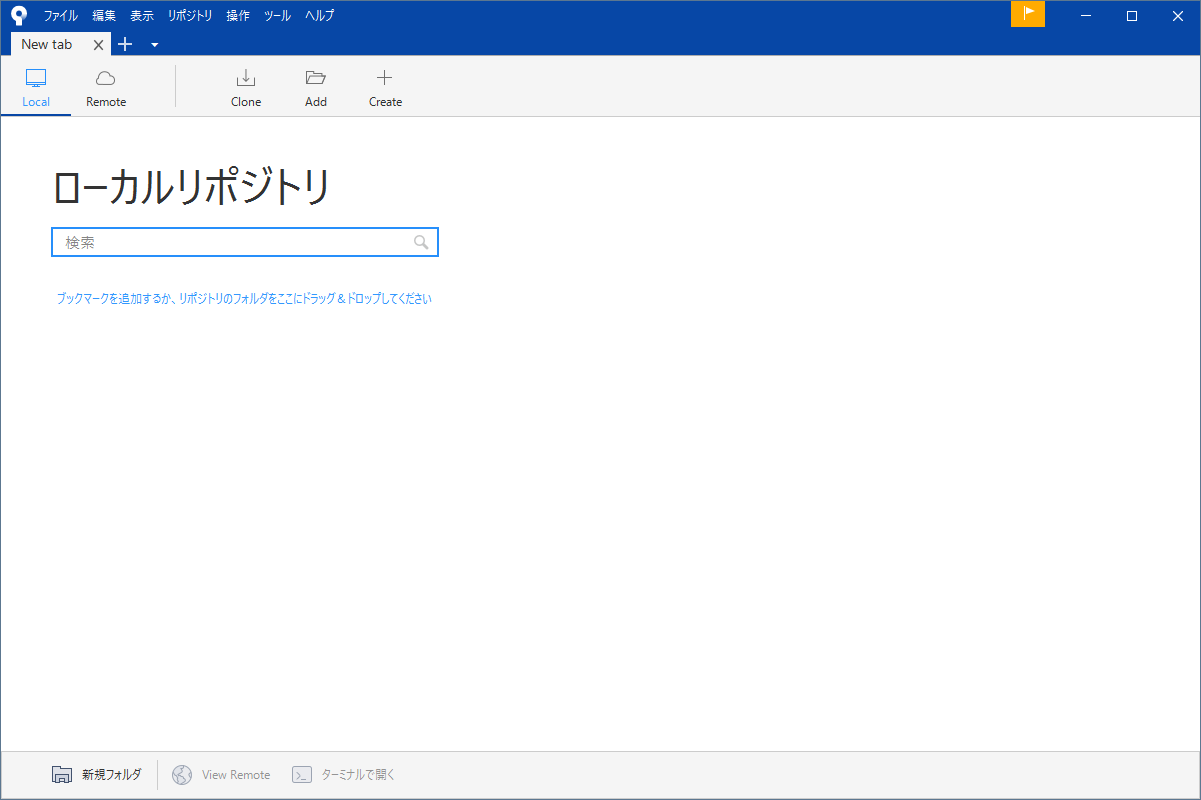Click the magnifier search icon
Image resolution: width=1201 pixels, height=800 pixels.
point(421,242)
